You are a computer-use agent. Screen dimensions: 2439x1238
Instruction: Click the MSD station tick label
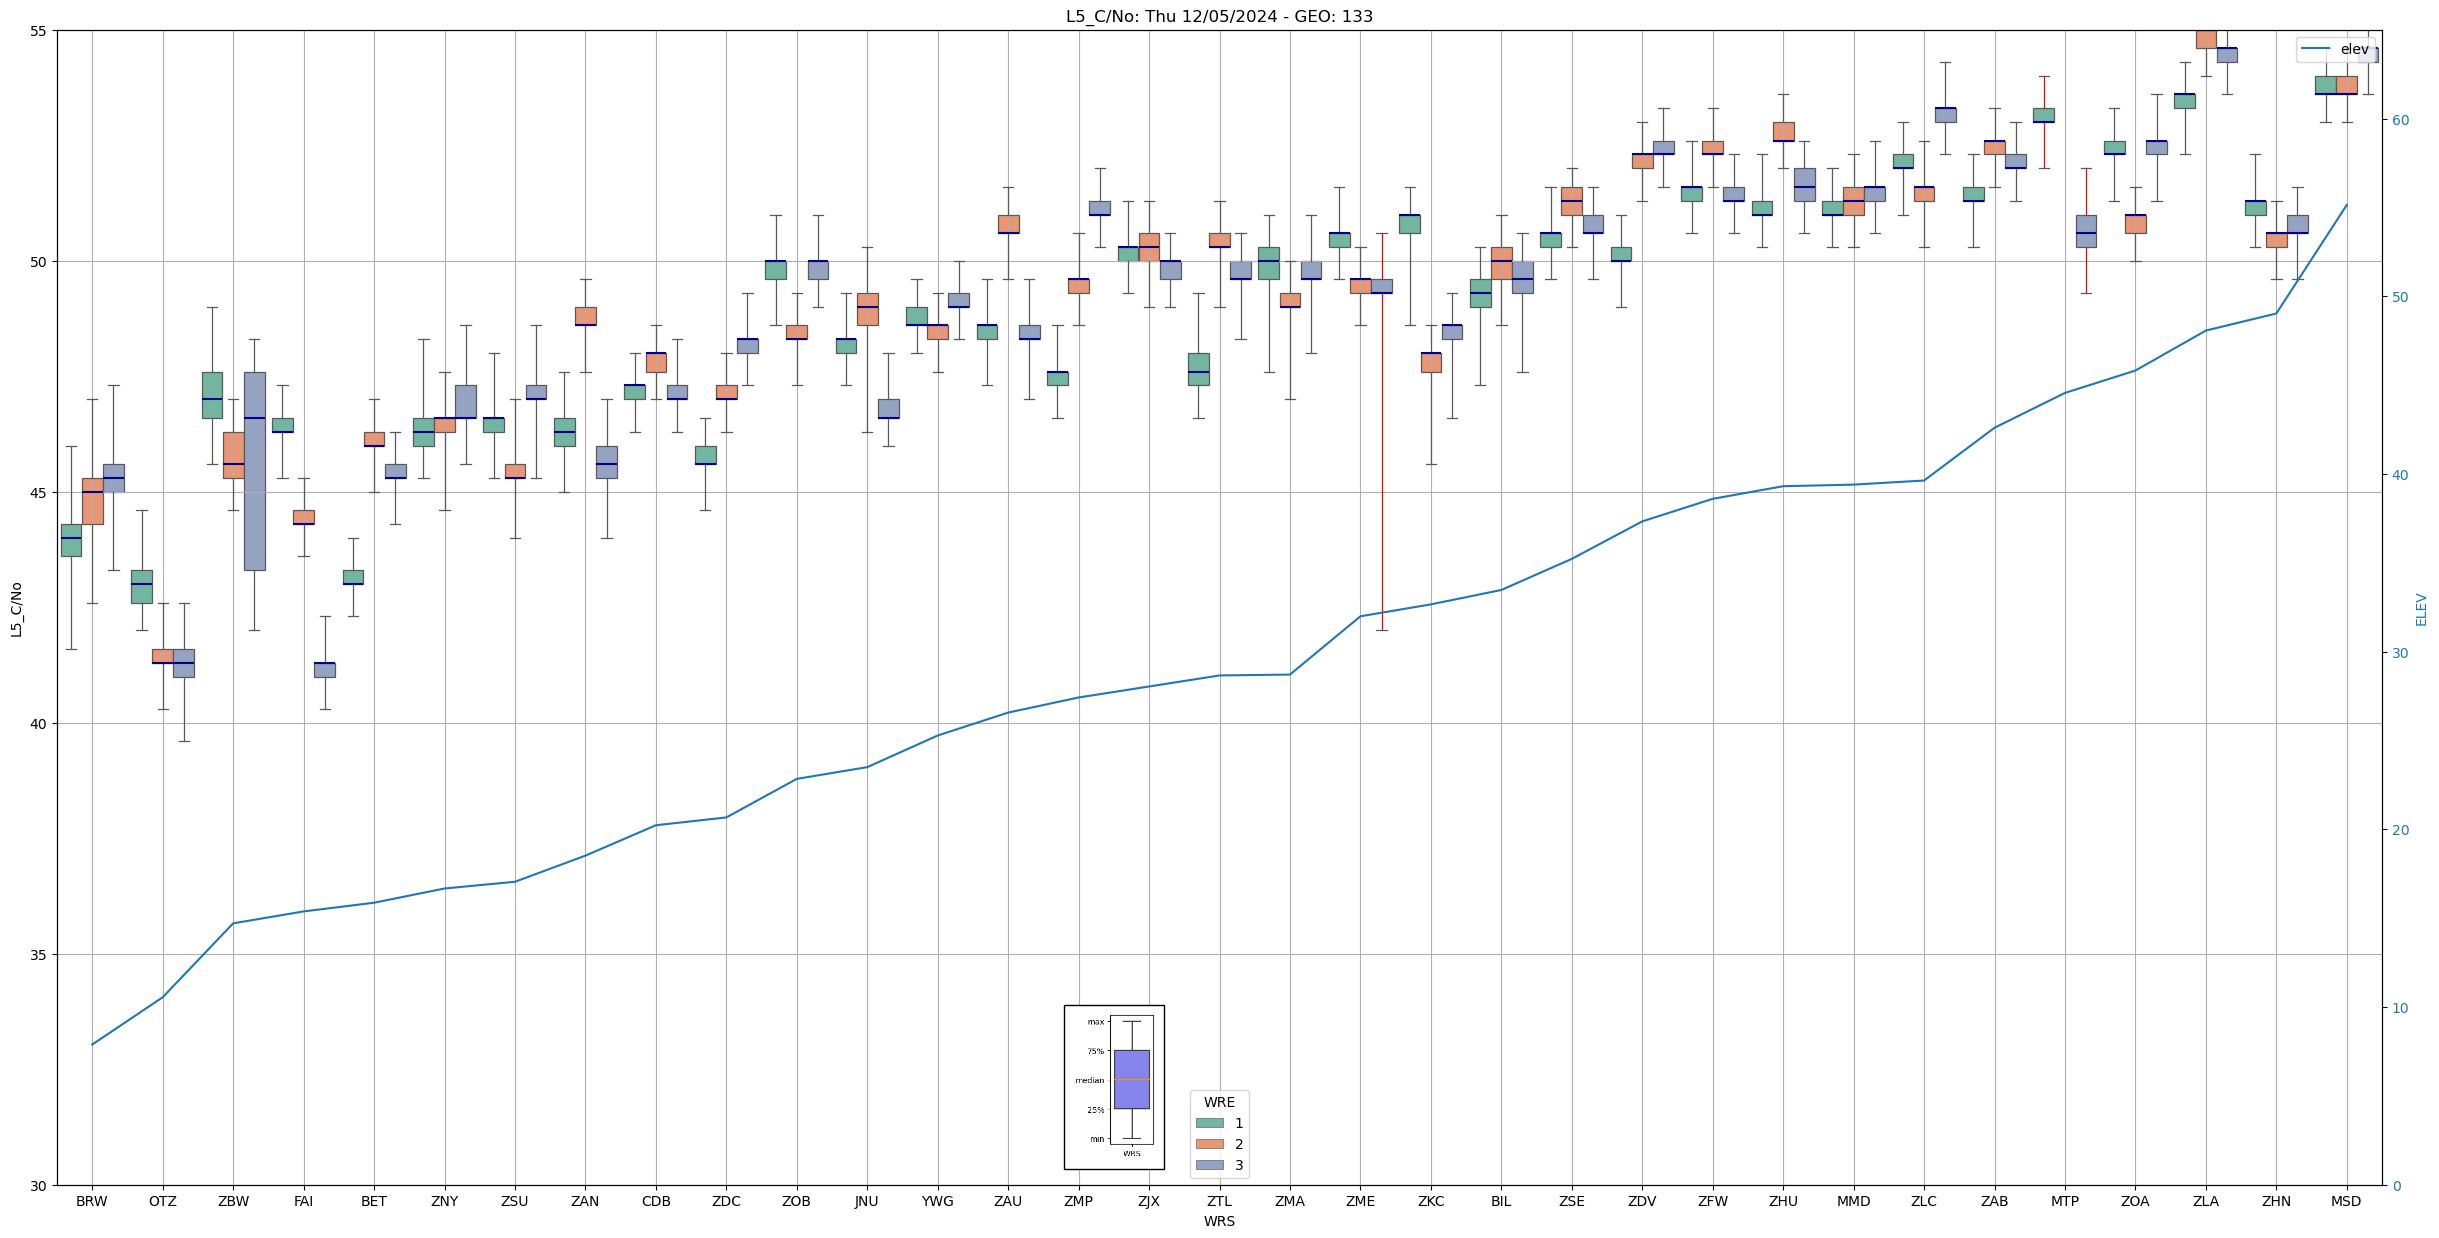(x=2346, y=1201)
